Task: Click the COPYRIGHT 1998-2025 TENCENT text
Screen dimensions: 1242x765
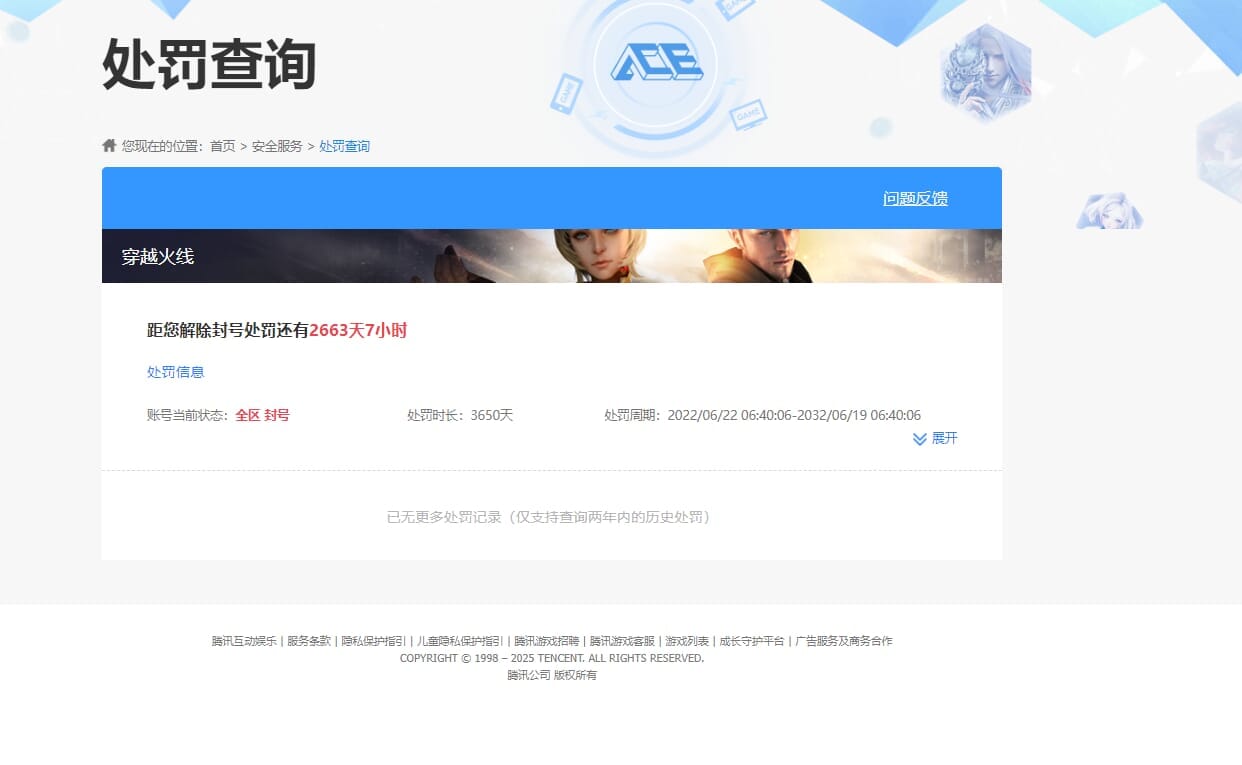Action: point(552,658)
